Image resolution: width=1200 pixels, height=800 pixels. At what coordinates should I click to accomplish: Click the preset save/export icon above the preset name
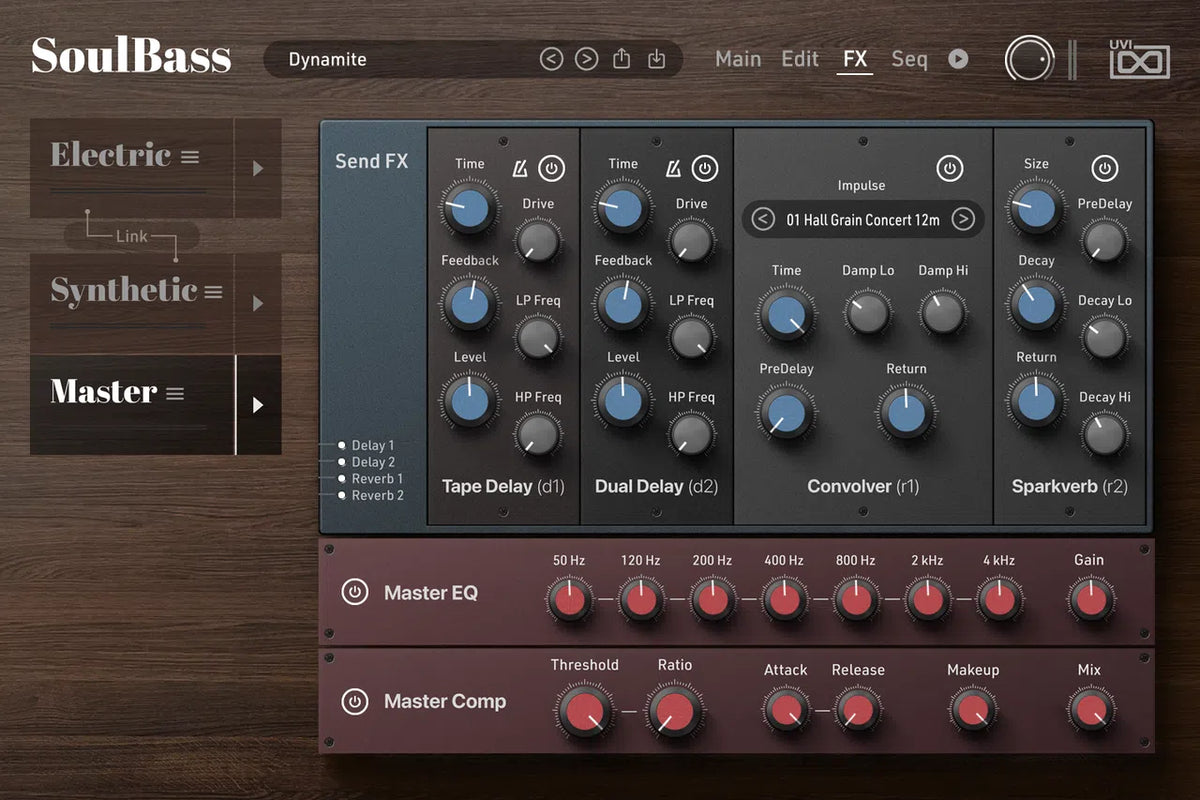pyautogui.click(x=621, y=59)
